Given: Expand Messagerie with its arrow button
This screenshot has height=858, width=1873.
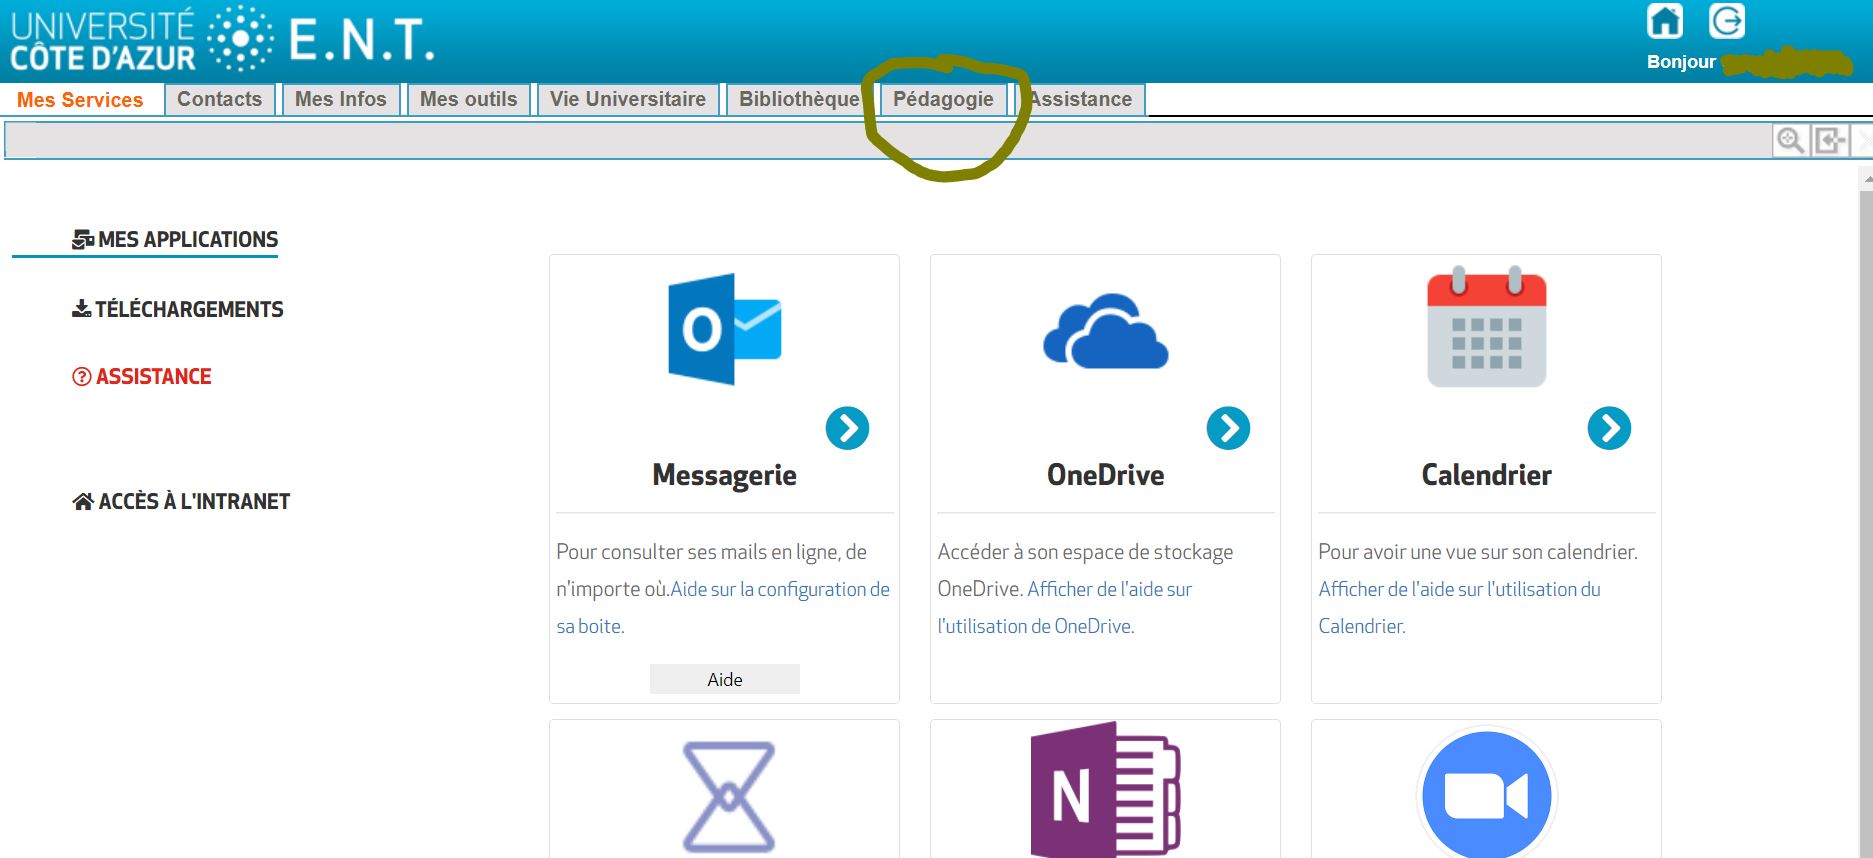Looking at the screenshot, I should [847, 428].
